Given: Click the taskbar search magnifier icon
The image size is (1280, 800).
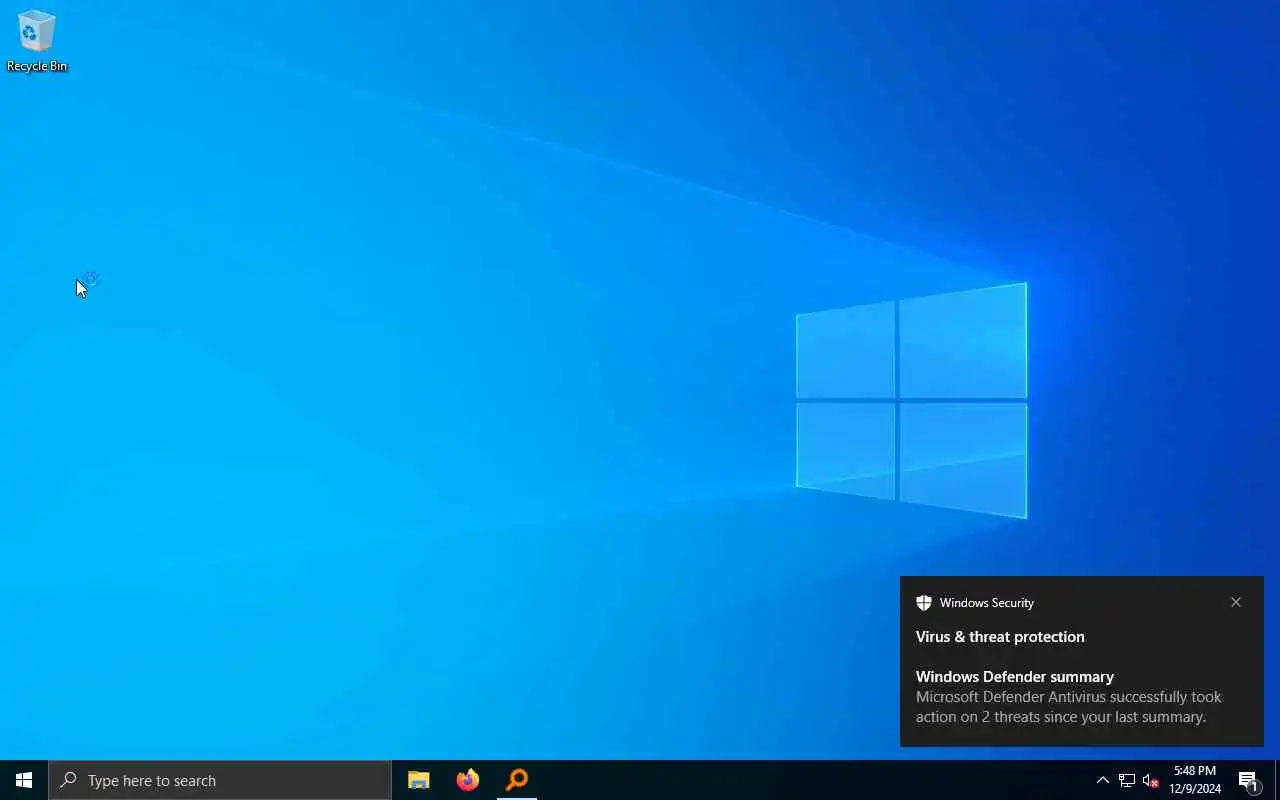Looking at the screenshot, I should (68, 780).
